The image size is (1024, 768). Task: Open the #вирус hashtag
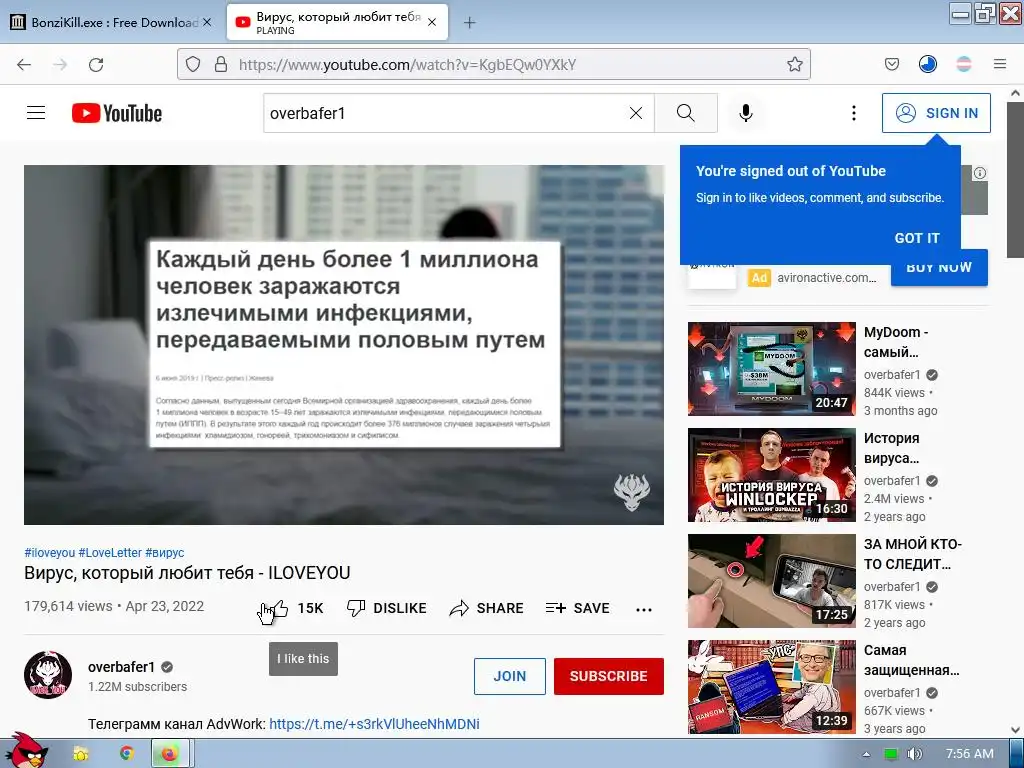click(165, 552)
